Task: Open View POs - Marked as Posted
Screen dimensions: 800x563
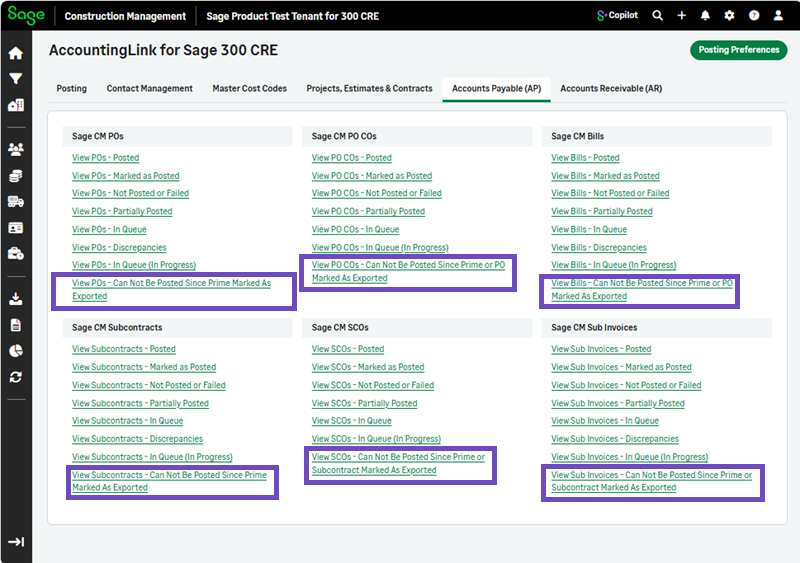Action: pos(126,176)
